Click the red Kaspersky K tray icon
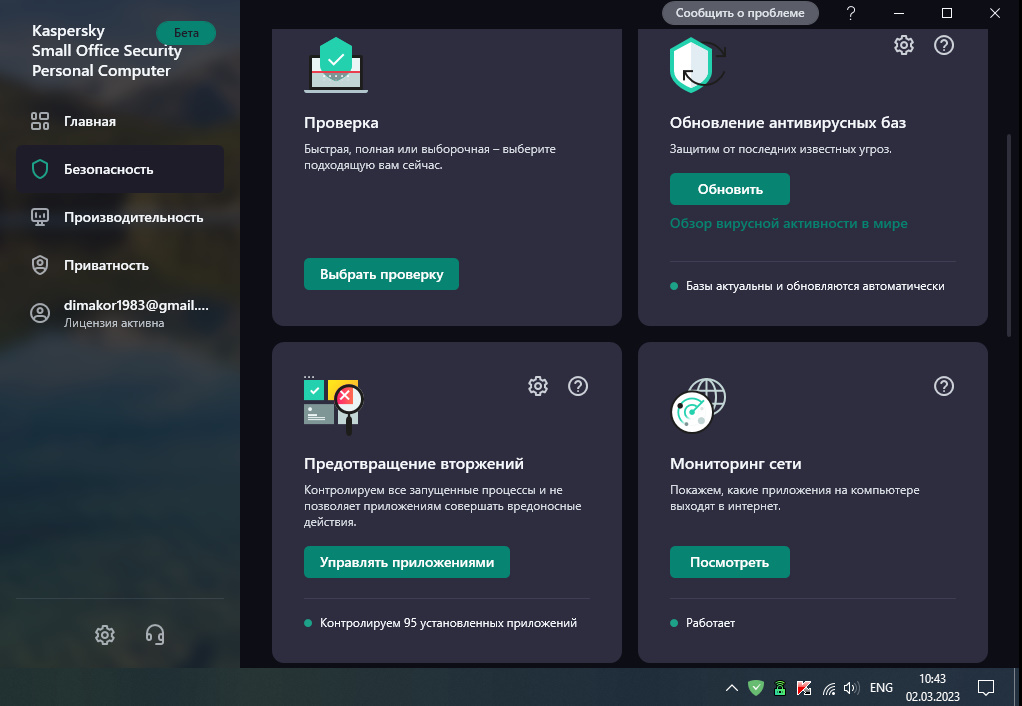Screen dimensions: 1022x706 [804, 688]
